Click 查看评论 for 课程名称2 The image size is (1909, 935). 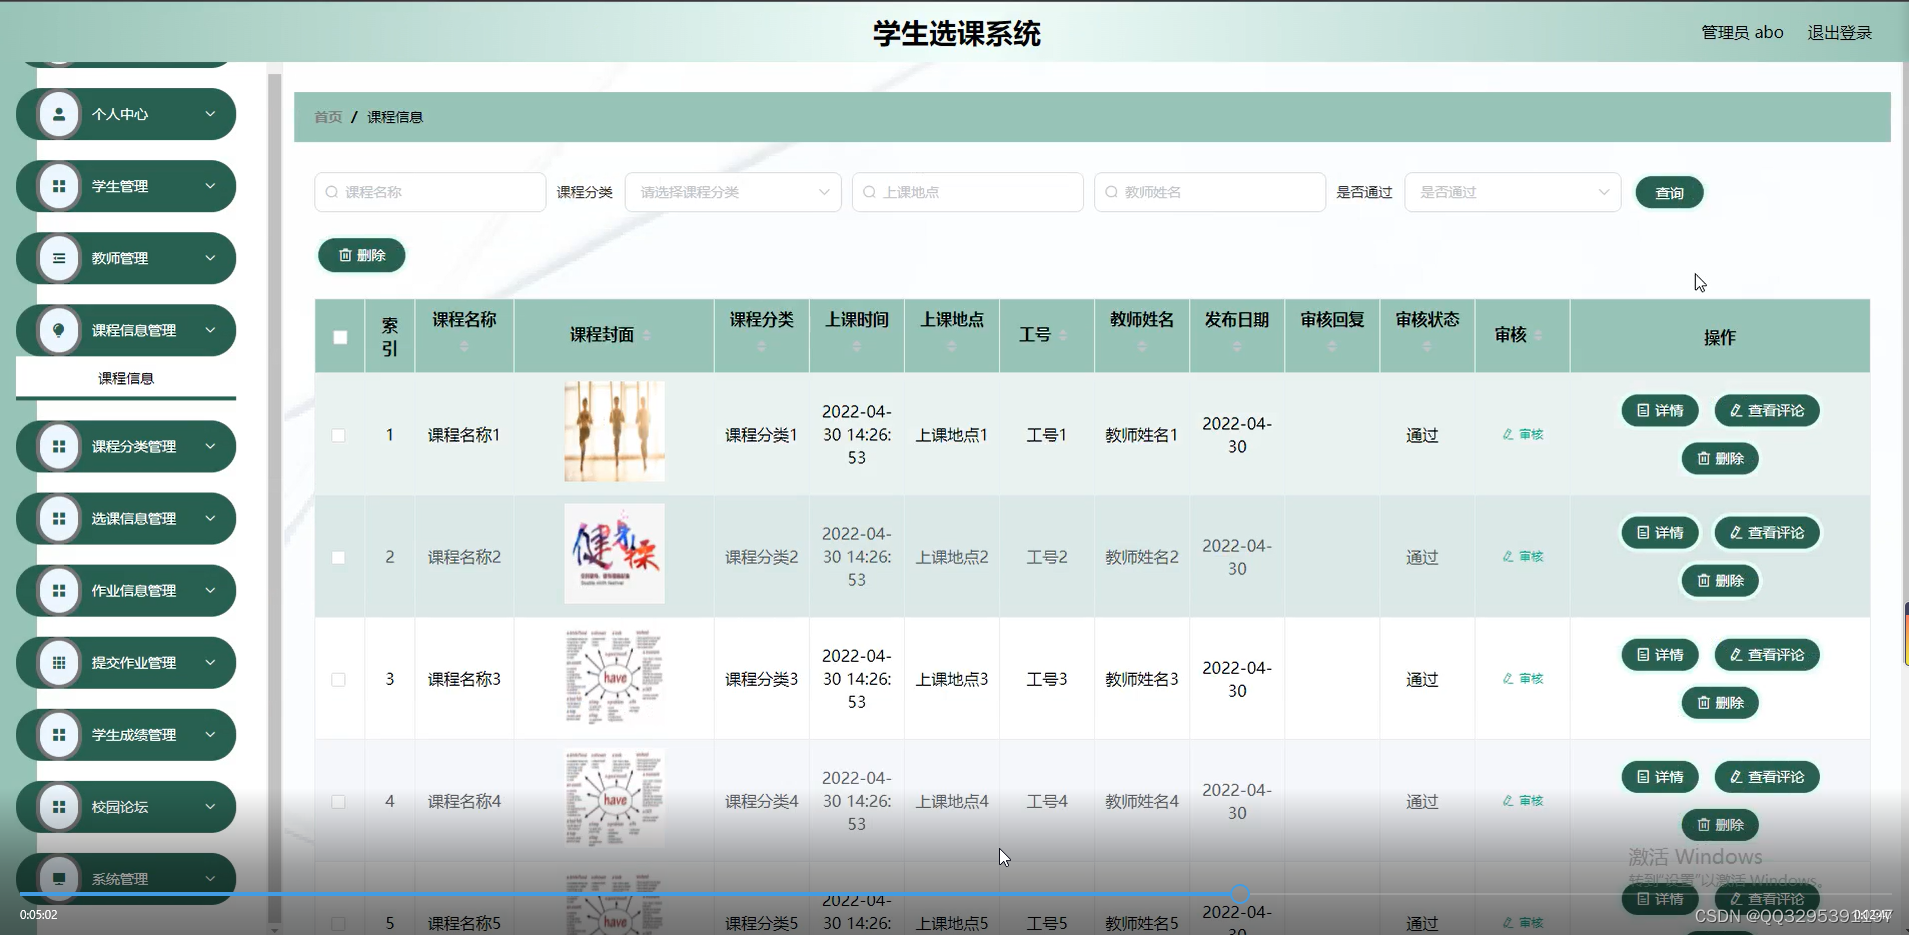pos(1767,532)
